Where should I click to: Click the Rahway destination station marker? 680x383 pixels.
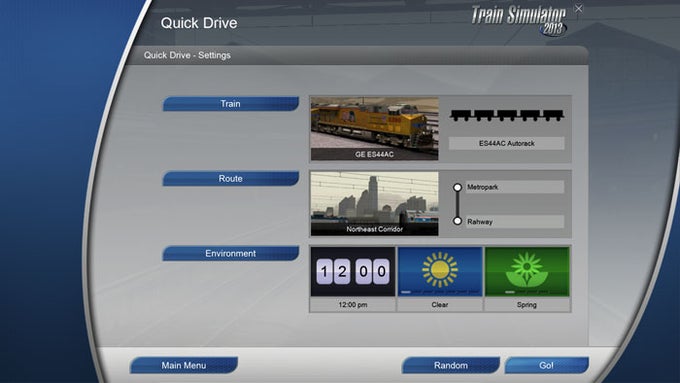[x=457, y=221]
